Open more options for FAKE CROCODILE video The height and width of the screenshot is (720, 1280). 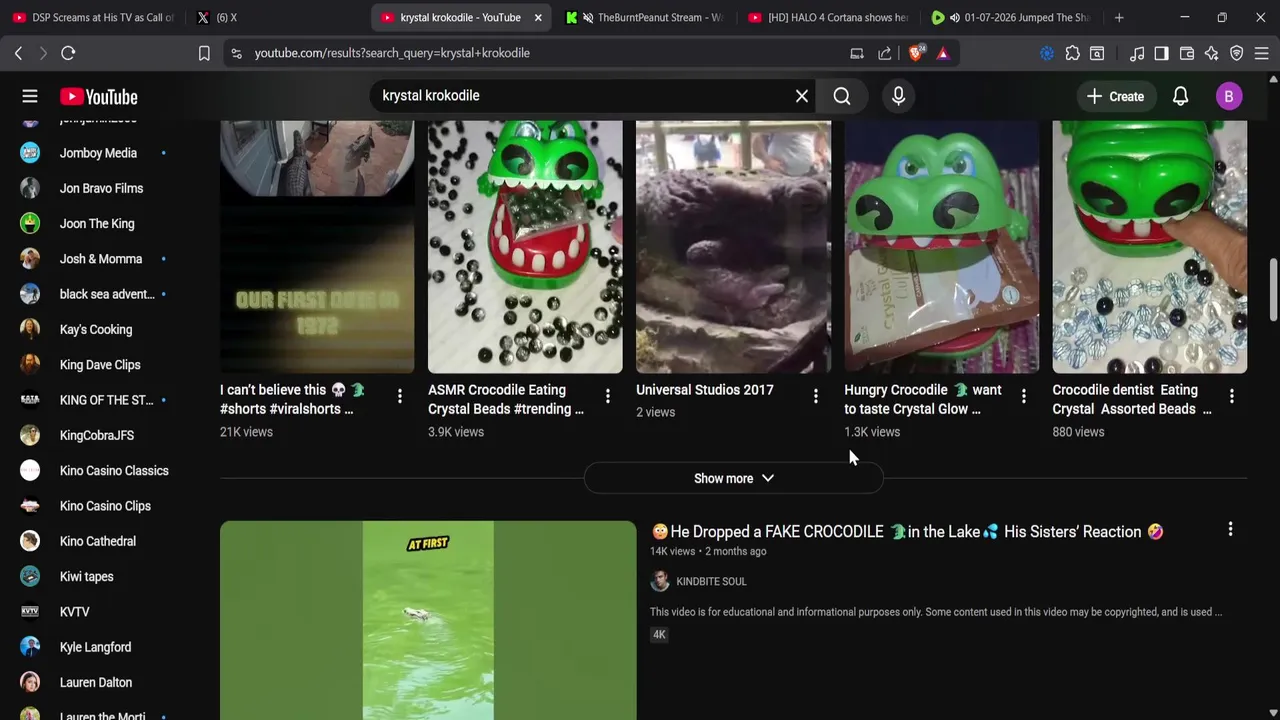1230,530
